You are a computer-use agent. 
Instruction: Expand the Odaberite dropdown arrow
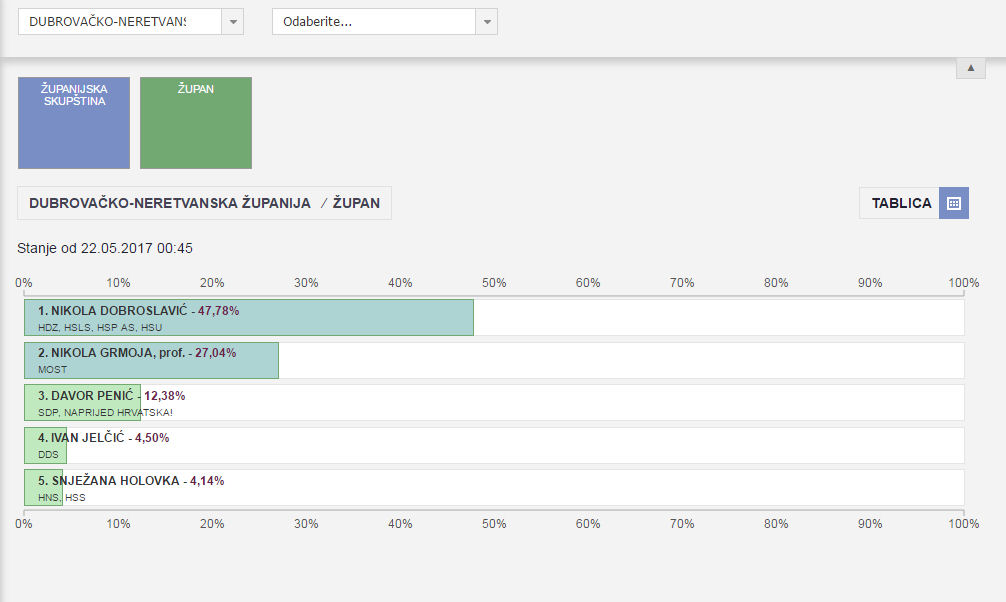[x=486, y=22]
